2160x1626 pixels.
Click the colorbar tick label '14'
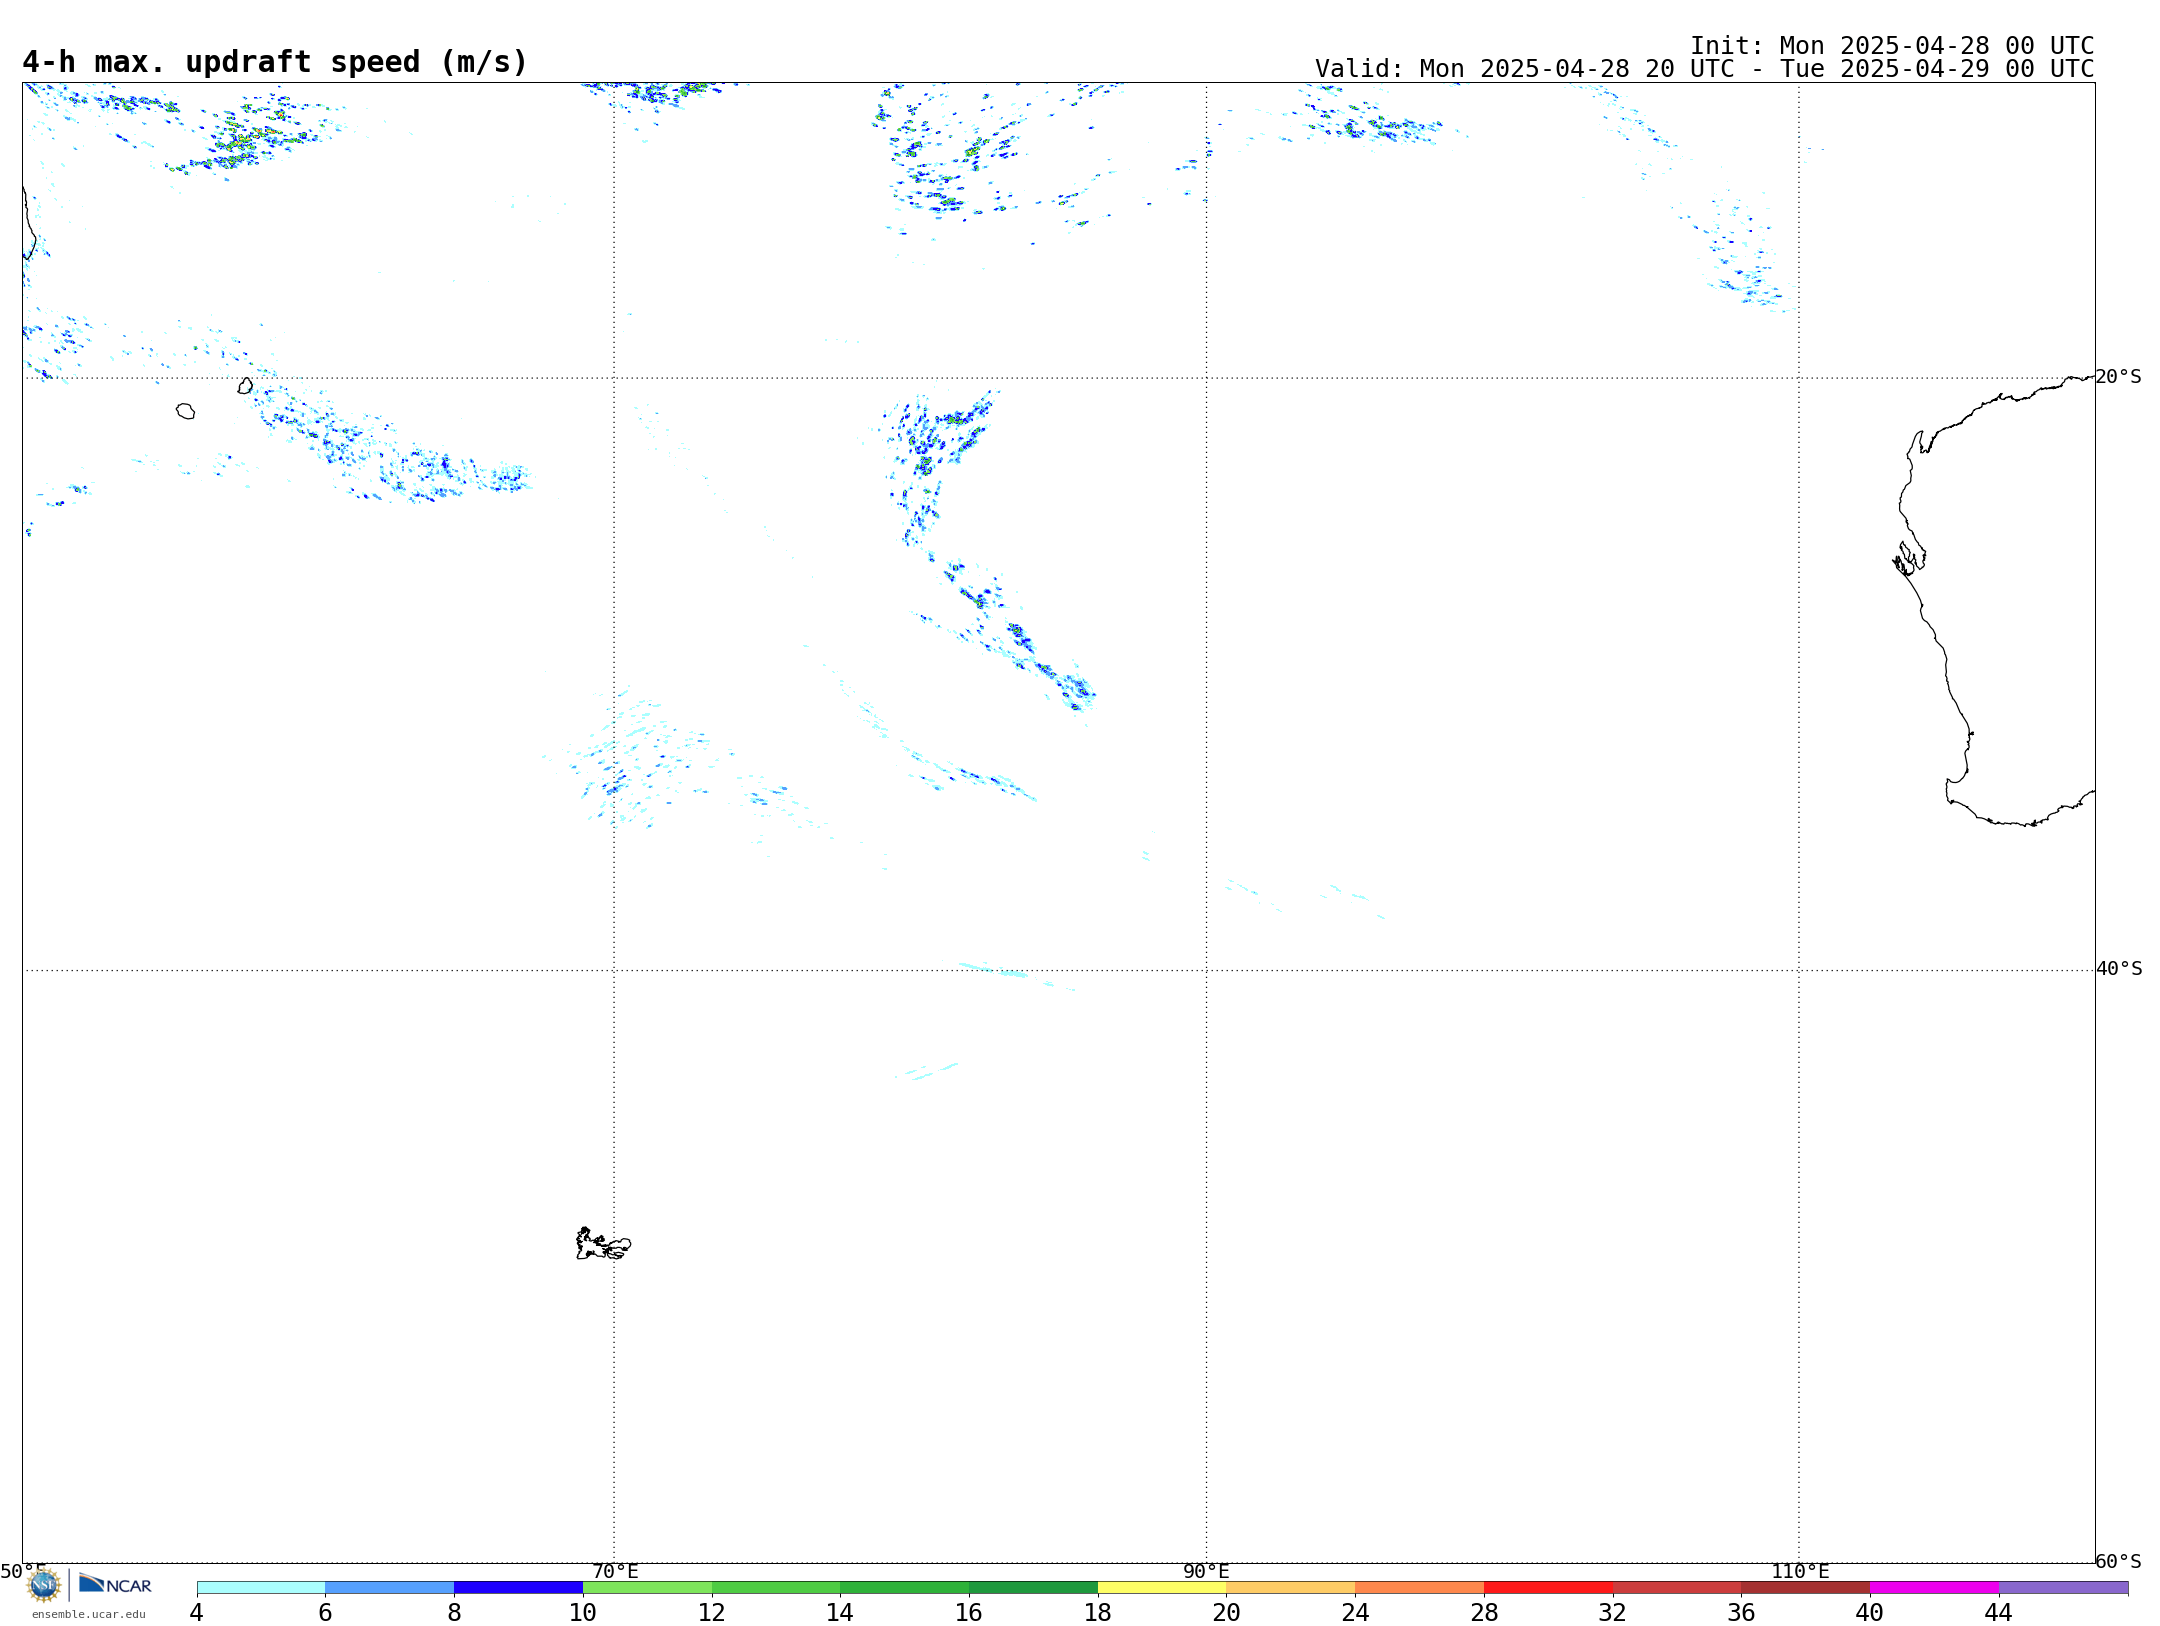(840, 1613)
